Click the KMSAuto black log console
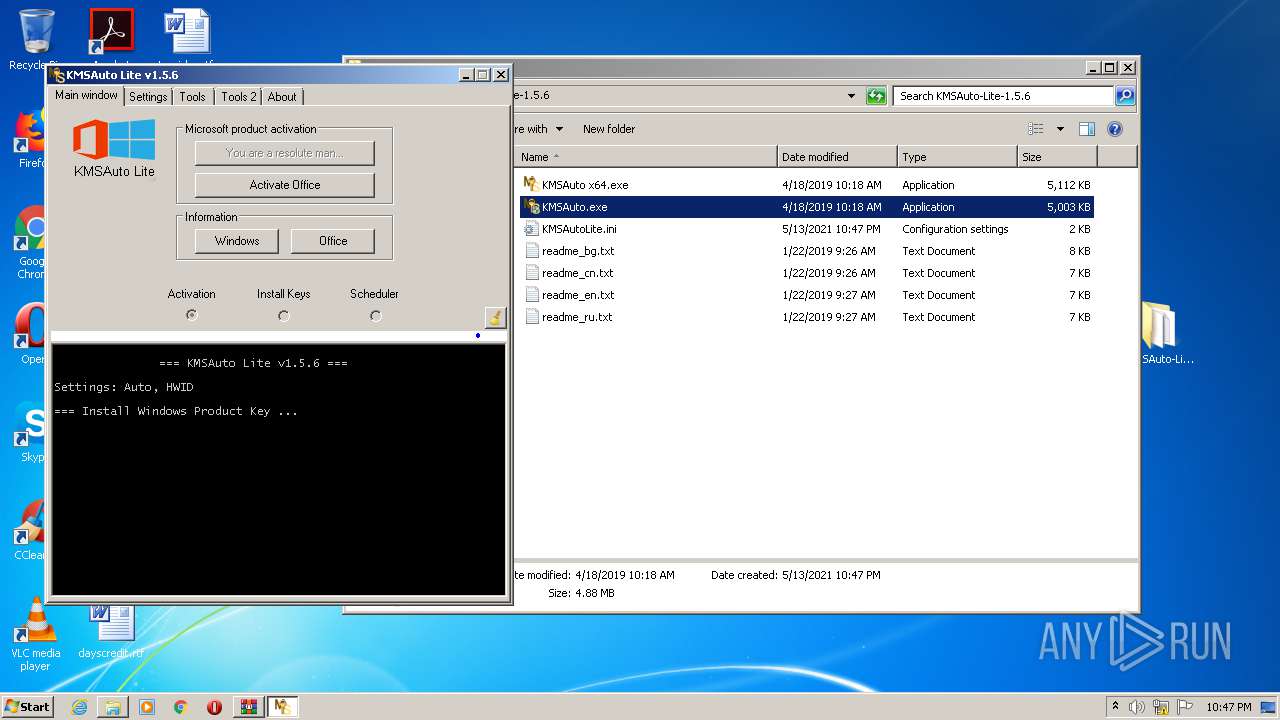Screen dimensions: 1280x720 coord(278,469)
